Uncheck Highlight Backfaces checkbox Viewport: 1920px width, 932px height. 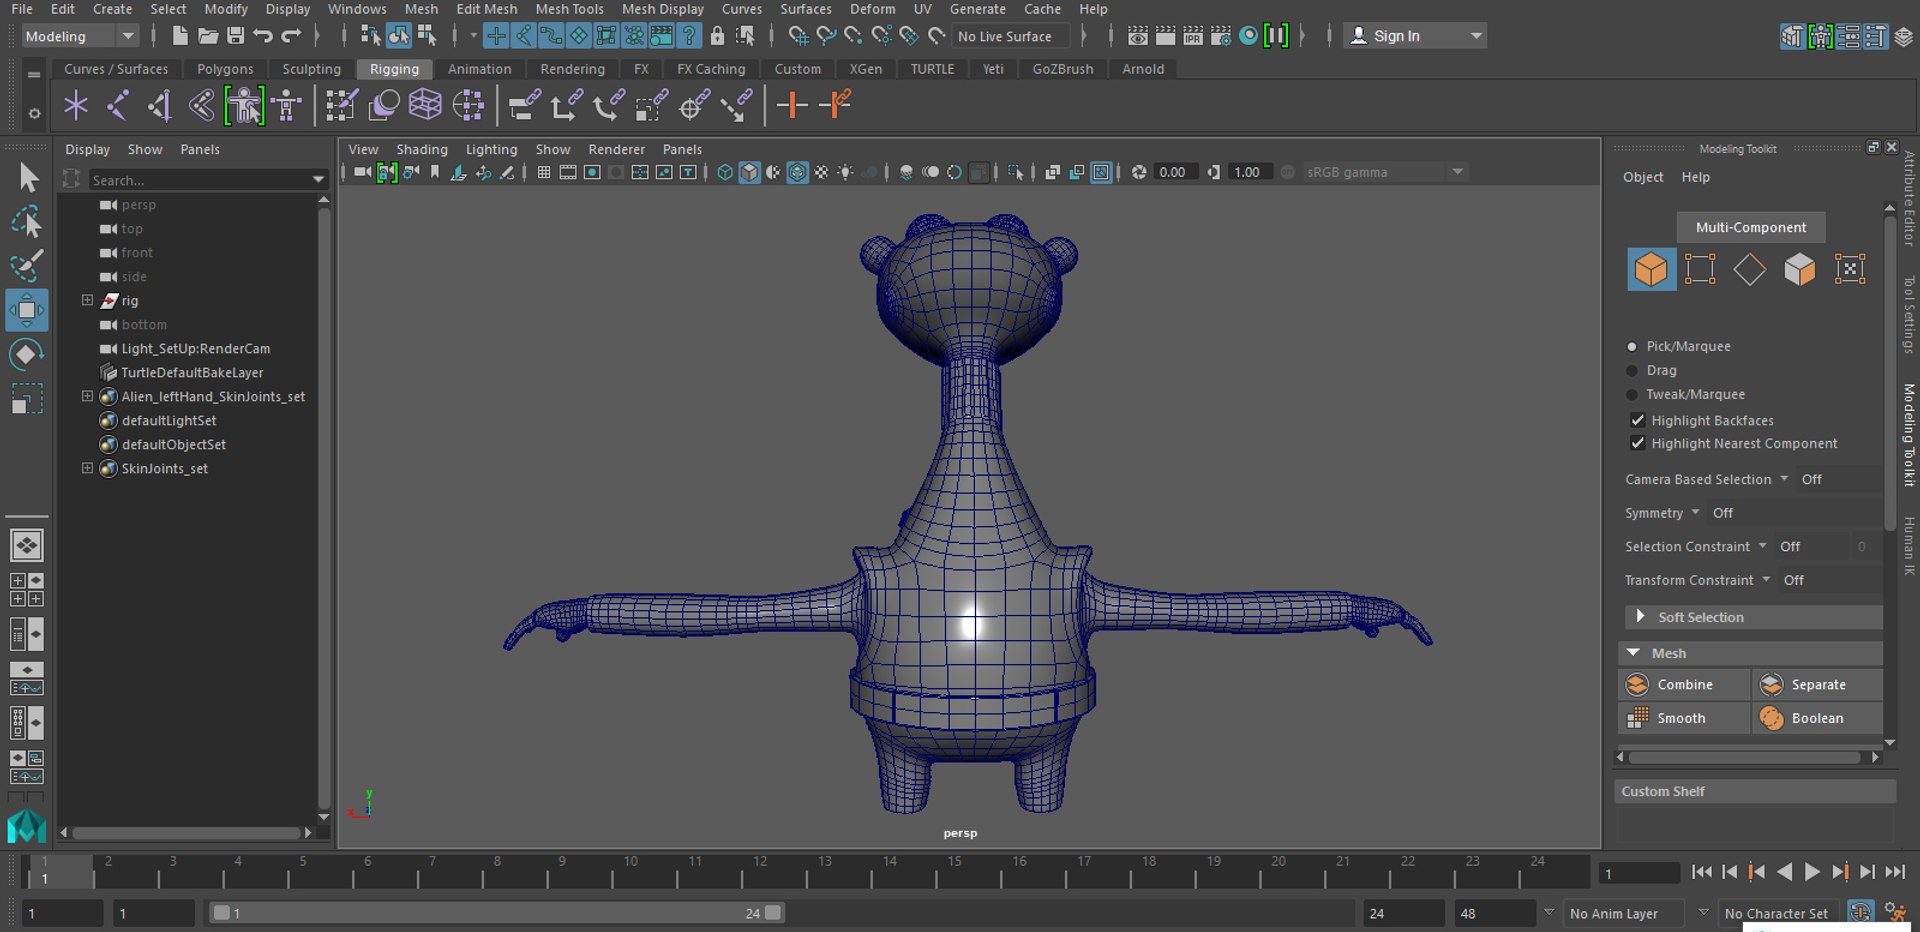pos(1637,420)
